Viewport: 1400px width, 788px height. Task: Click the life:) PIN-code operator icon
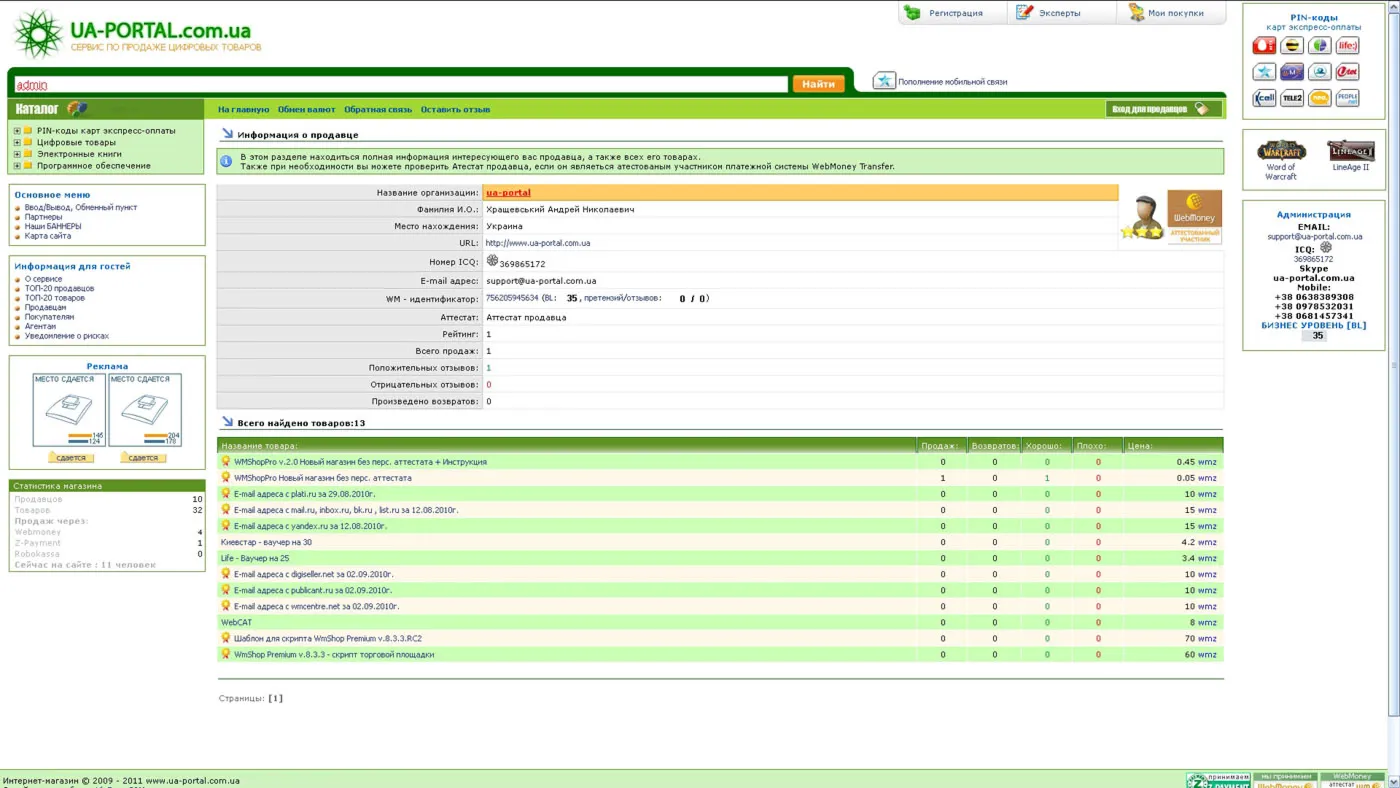(x=1347, y=46)
